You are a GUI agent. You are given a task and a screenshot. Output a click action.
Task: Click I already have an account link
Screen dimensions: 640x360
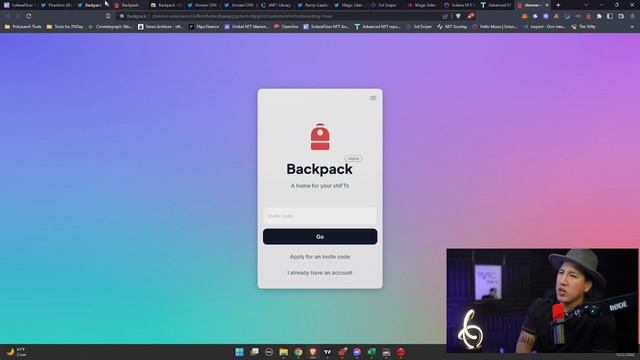[x=320, y=273]
